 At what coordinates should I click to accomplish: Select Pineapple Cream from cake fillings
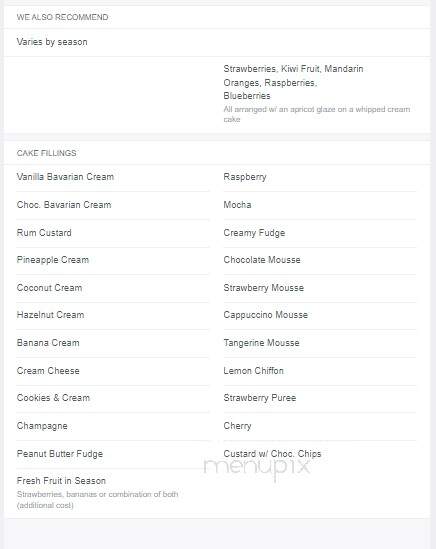53,260
